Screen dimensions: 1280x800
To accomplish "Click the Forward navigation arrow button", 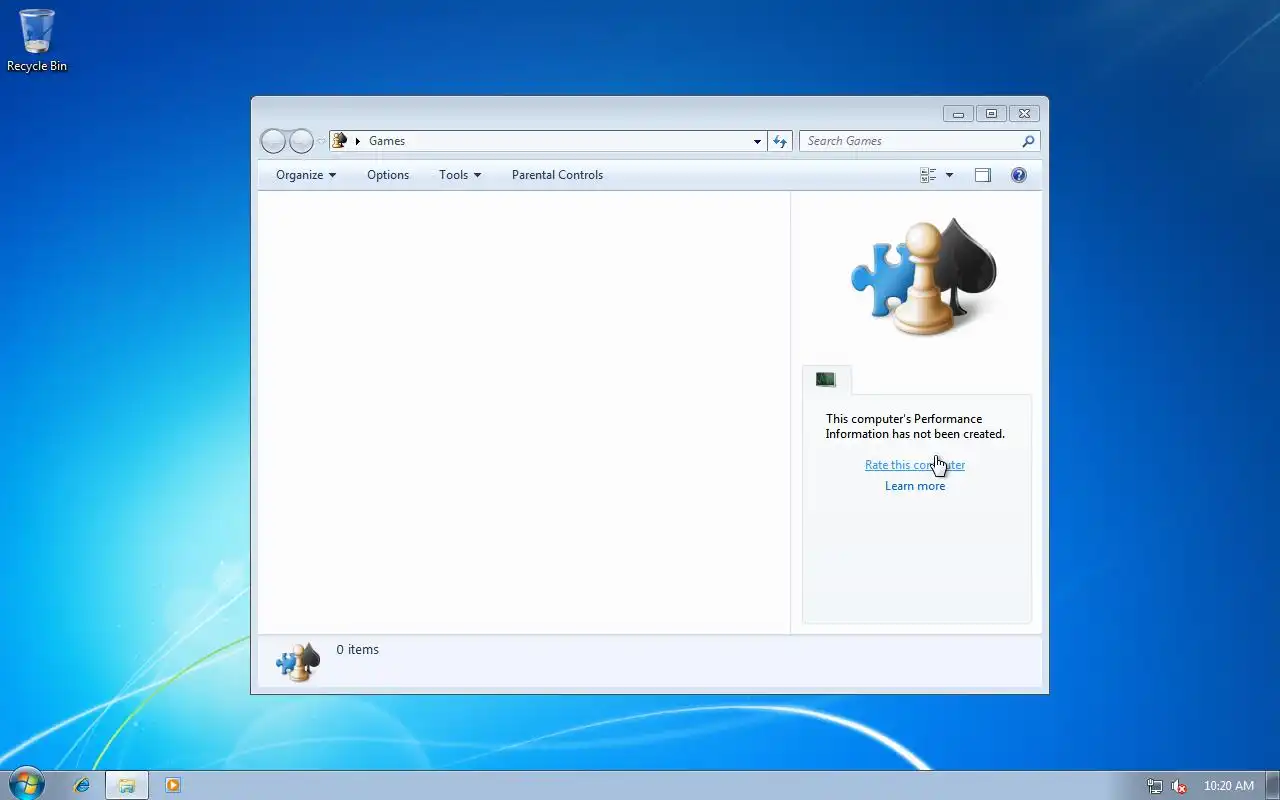I will pyautogui.click(x=301, y=141).
